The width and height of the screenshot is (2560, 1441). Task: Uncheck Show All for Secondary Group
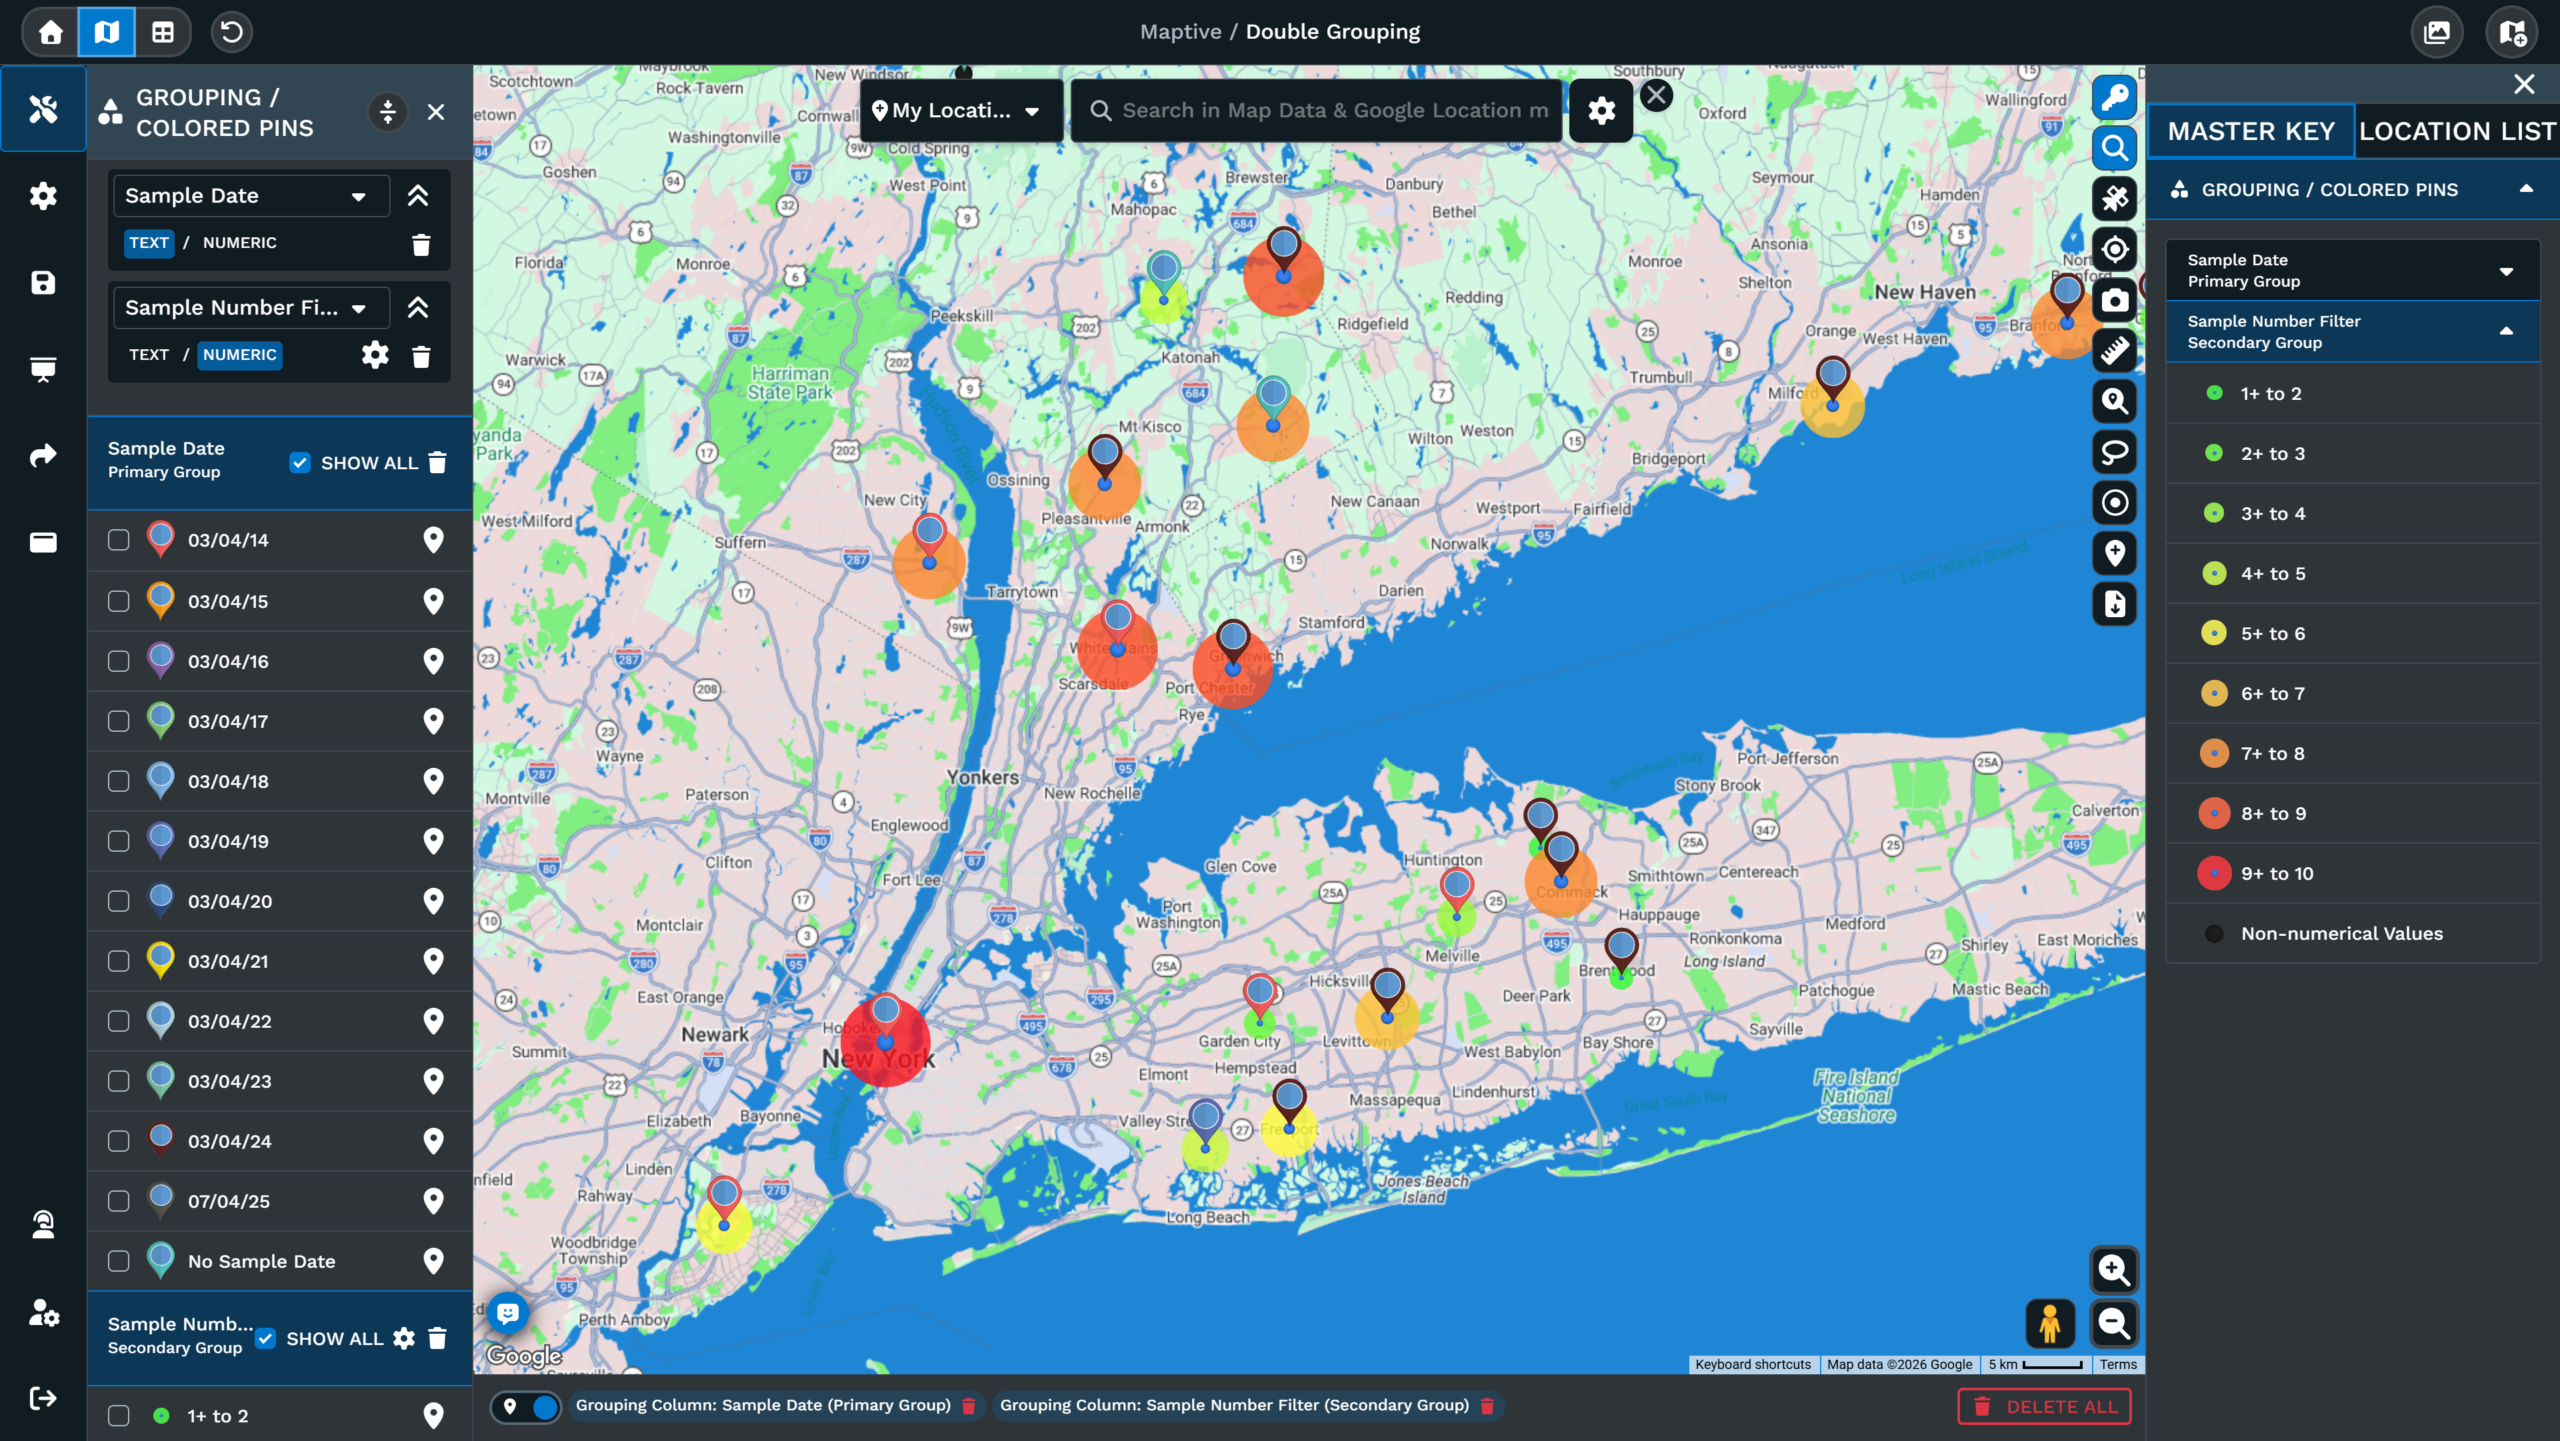tap(265, 1338)
